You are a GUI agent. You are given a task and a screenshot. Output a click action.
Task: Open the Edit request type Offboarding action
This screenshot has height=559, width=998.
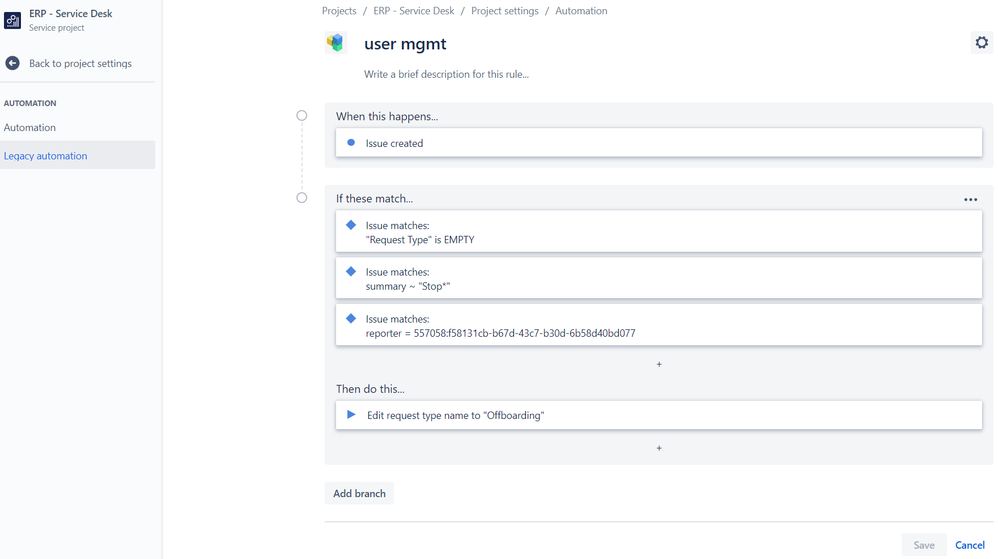point(659,414)
